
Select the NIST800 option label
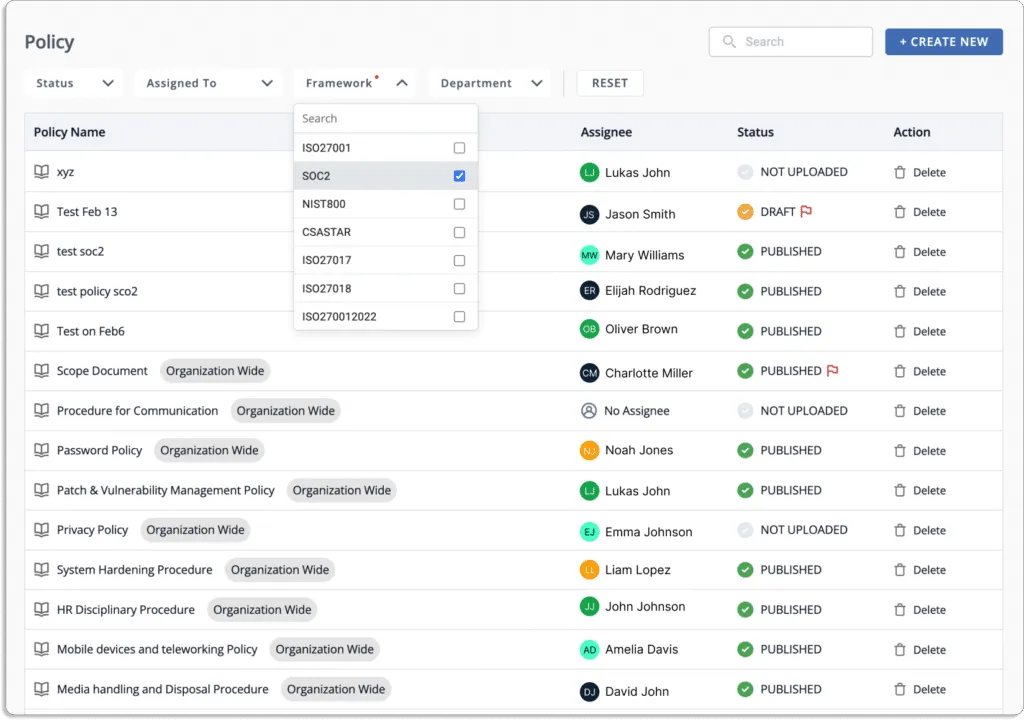point(323,204)
